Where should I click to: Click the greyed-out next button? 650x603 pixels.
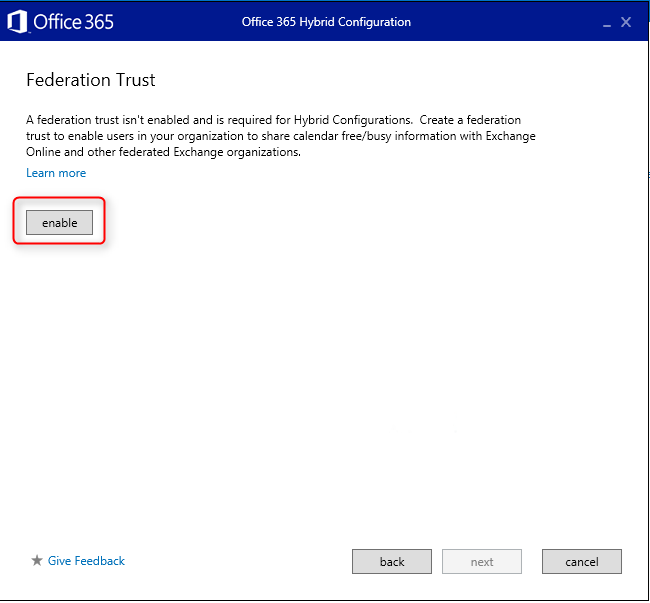point(482,562)
